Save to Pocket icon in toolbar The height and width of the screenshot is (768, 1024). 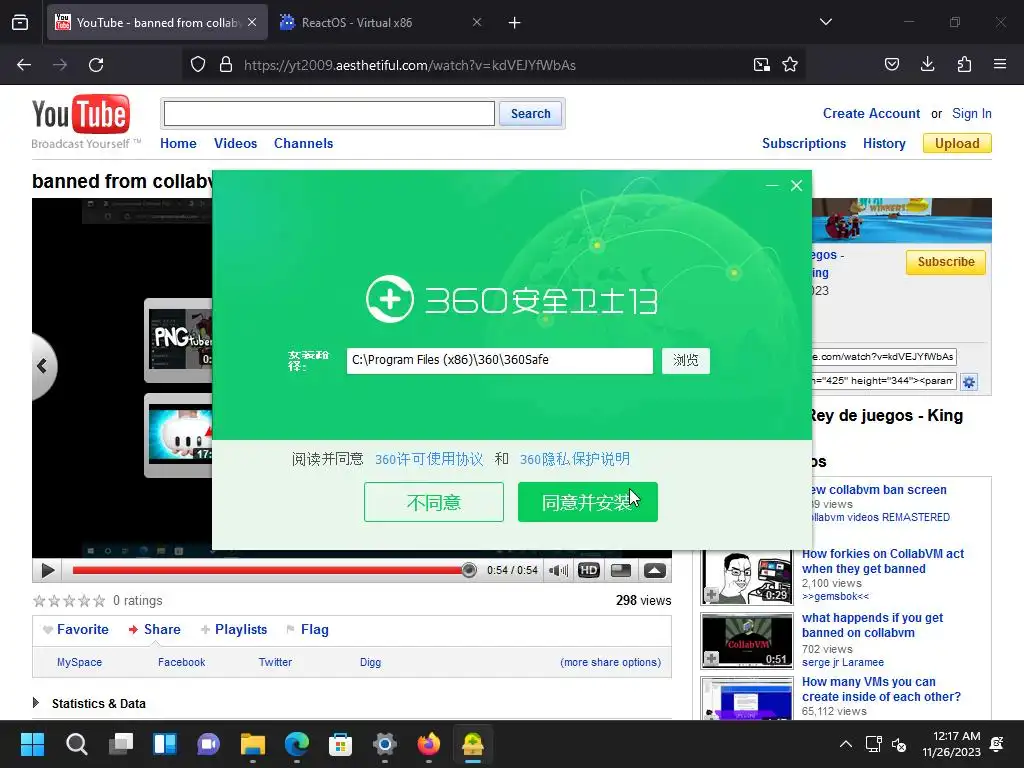(891, 65)
